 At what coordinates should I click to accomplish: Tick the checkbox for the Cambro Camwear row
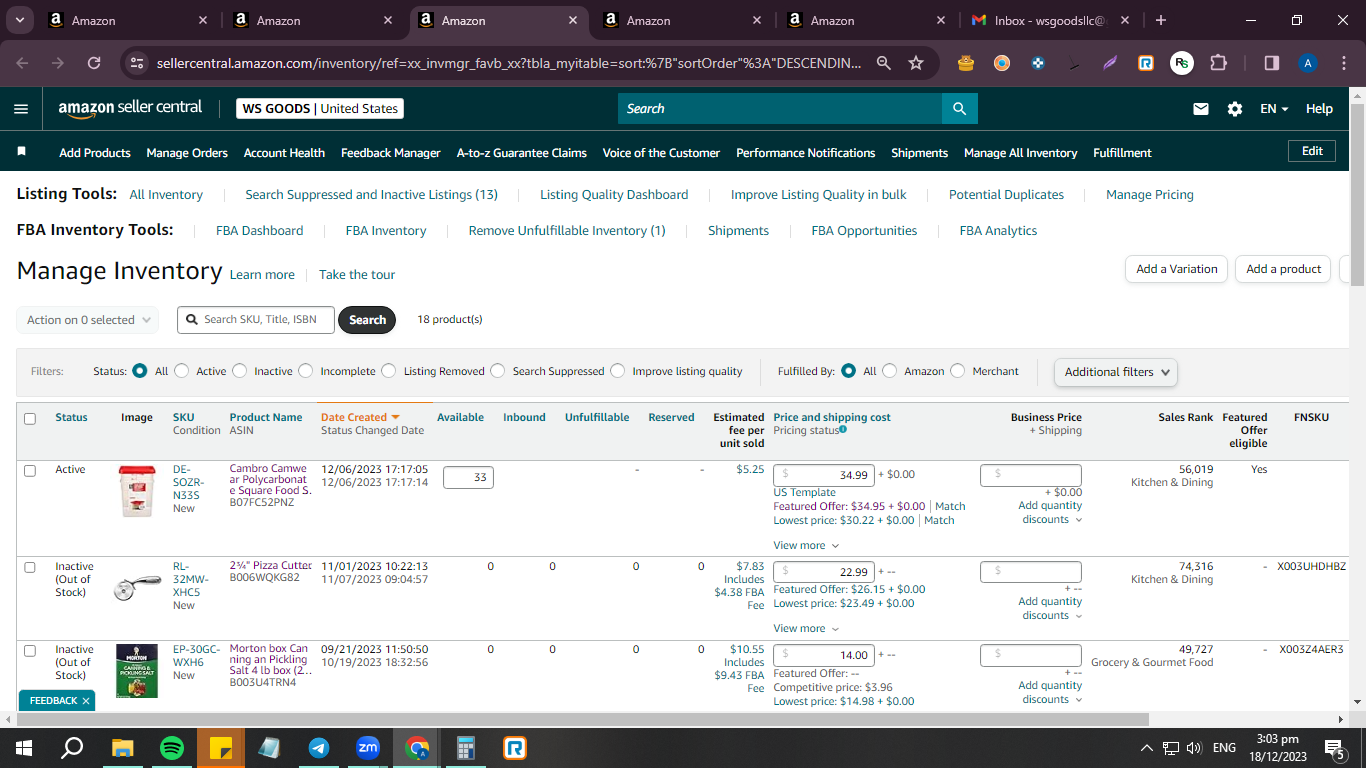pos(30,470)
